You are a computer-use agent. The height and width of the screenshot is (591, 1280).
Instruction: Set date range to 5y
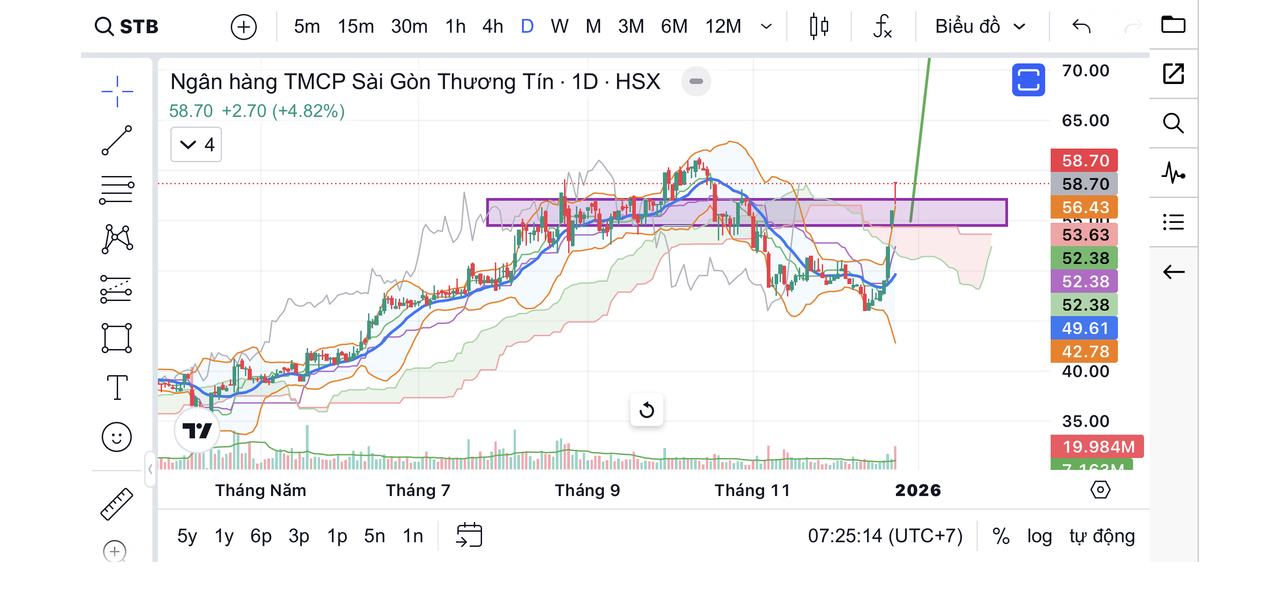[x=187, y=536]
